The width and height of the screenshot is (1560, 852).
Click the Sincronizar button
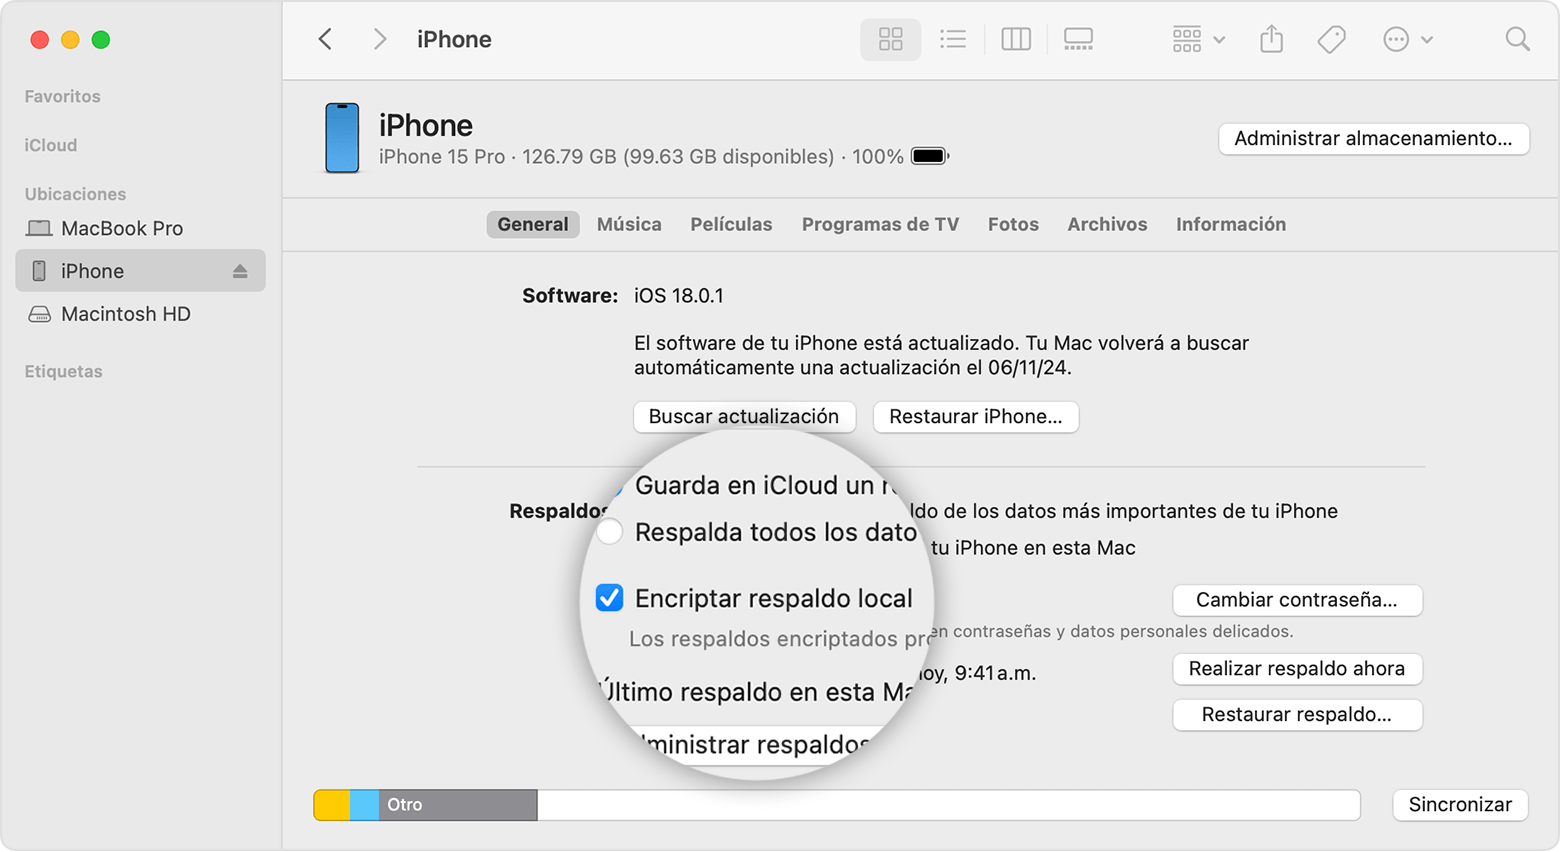tap(1460, 805)
